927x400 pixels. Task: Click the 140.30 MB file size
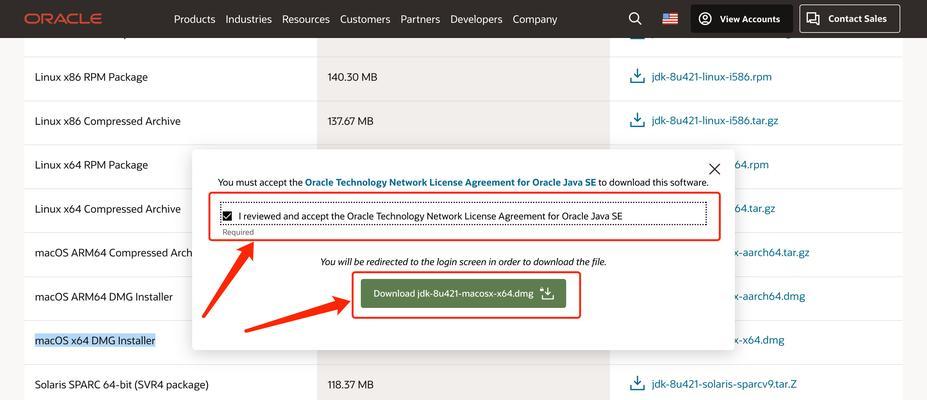[x=352, y=77]
